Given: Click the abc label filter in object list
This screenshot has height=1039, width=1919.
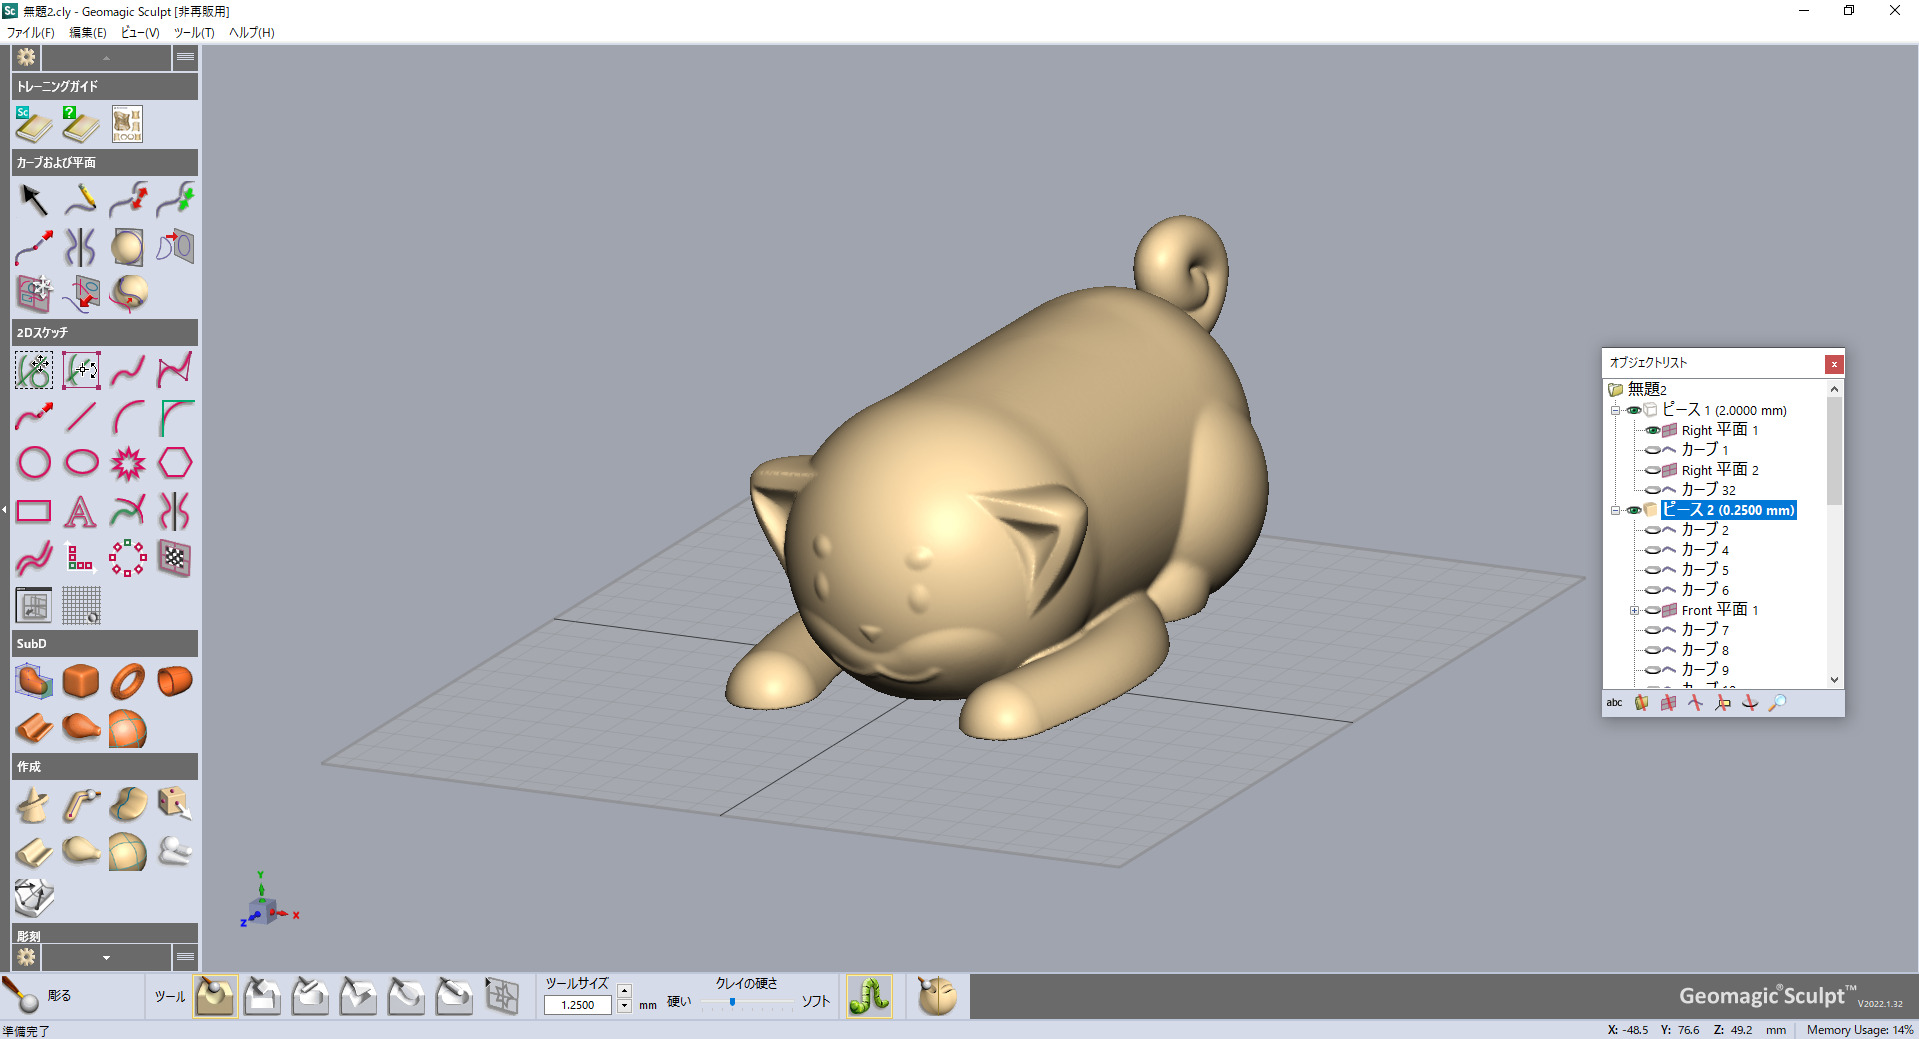Looking at the screenshot, I should pos(1614,703).
